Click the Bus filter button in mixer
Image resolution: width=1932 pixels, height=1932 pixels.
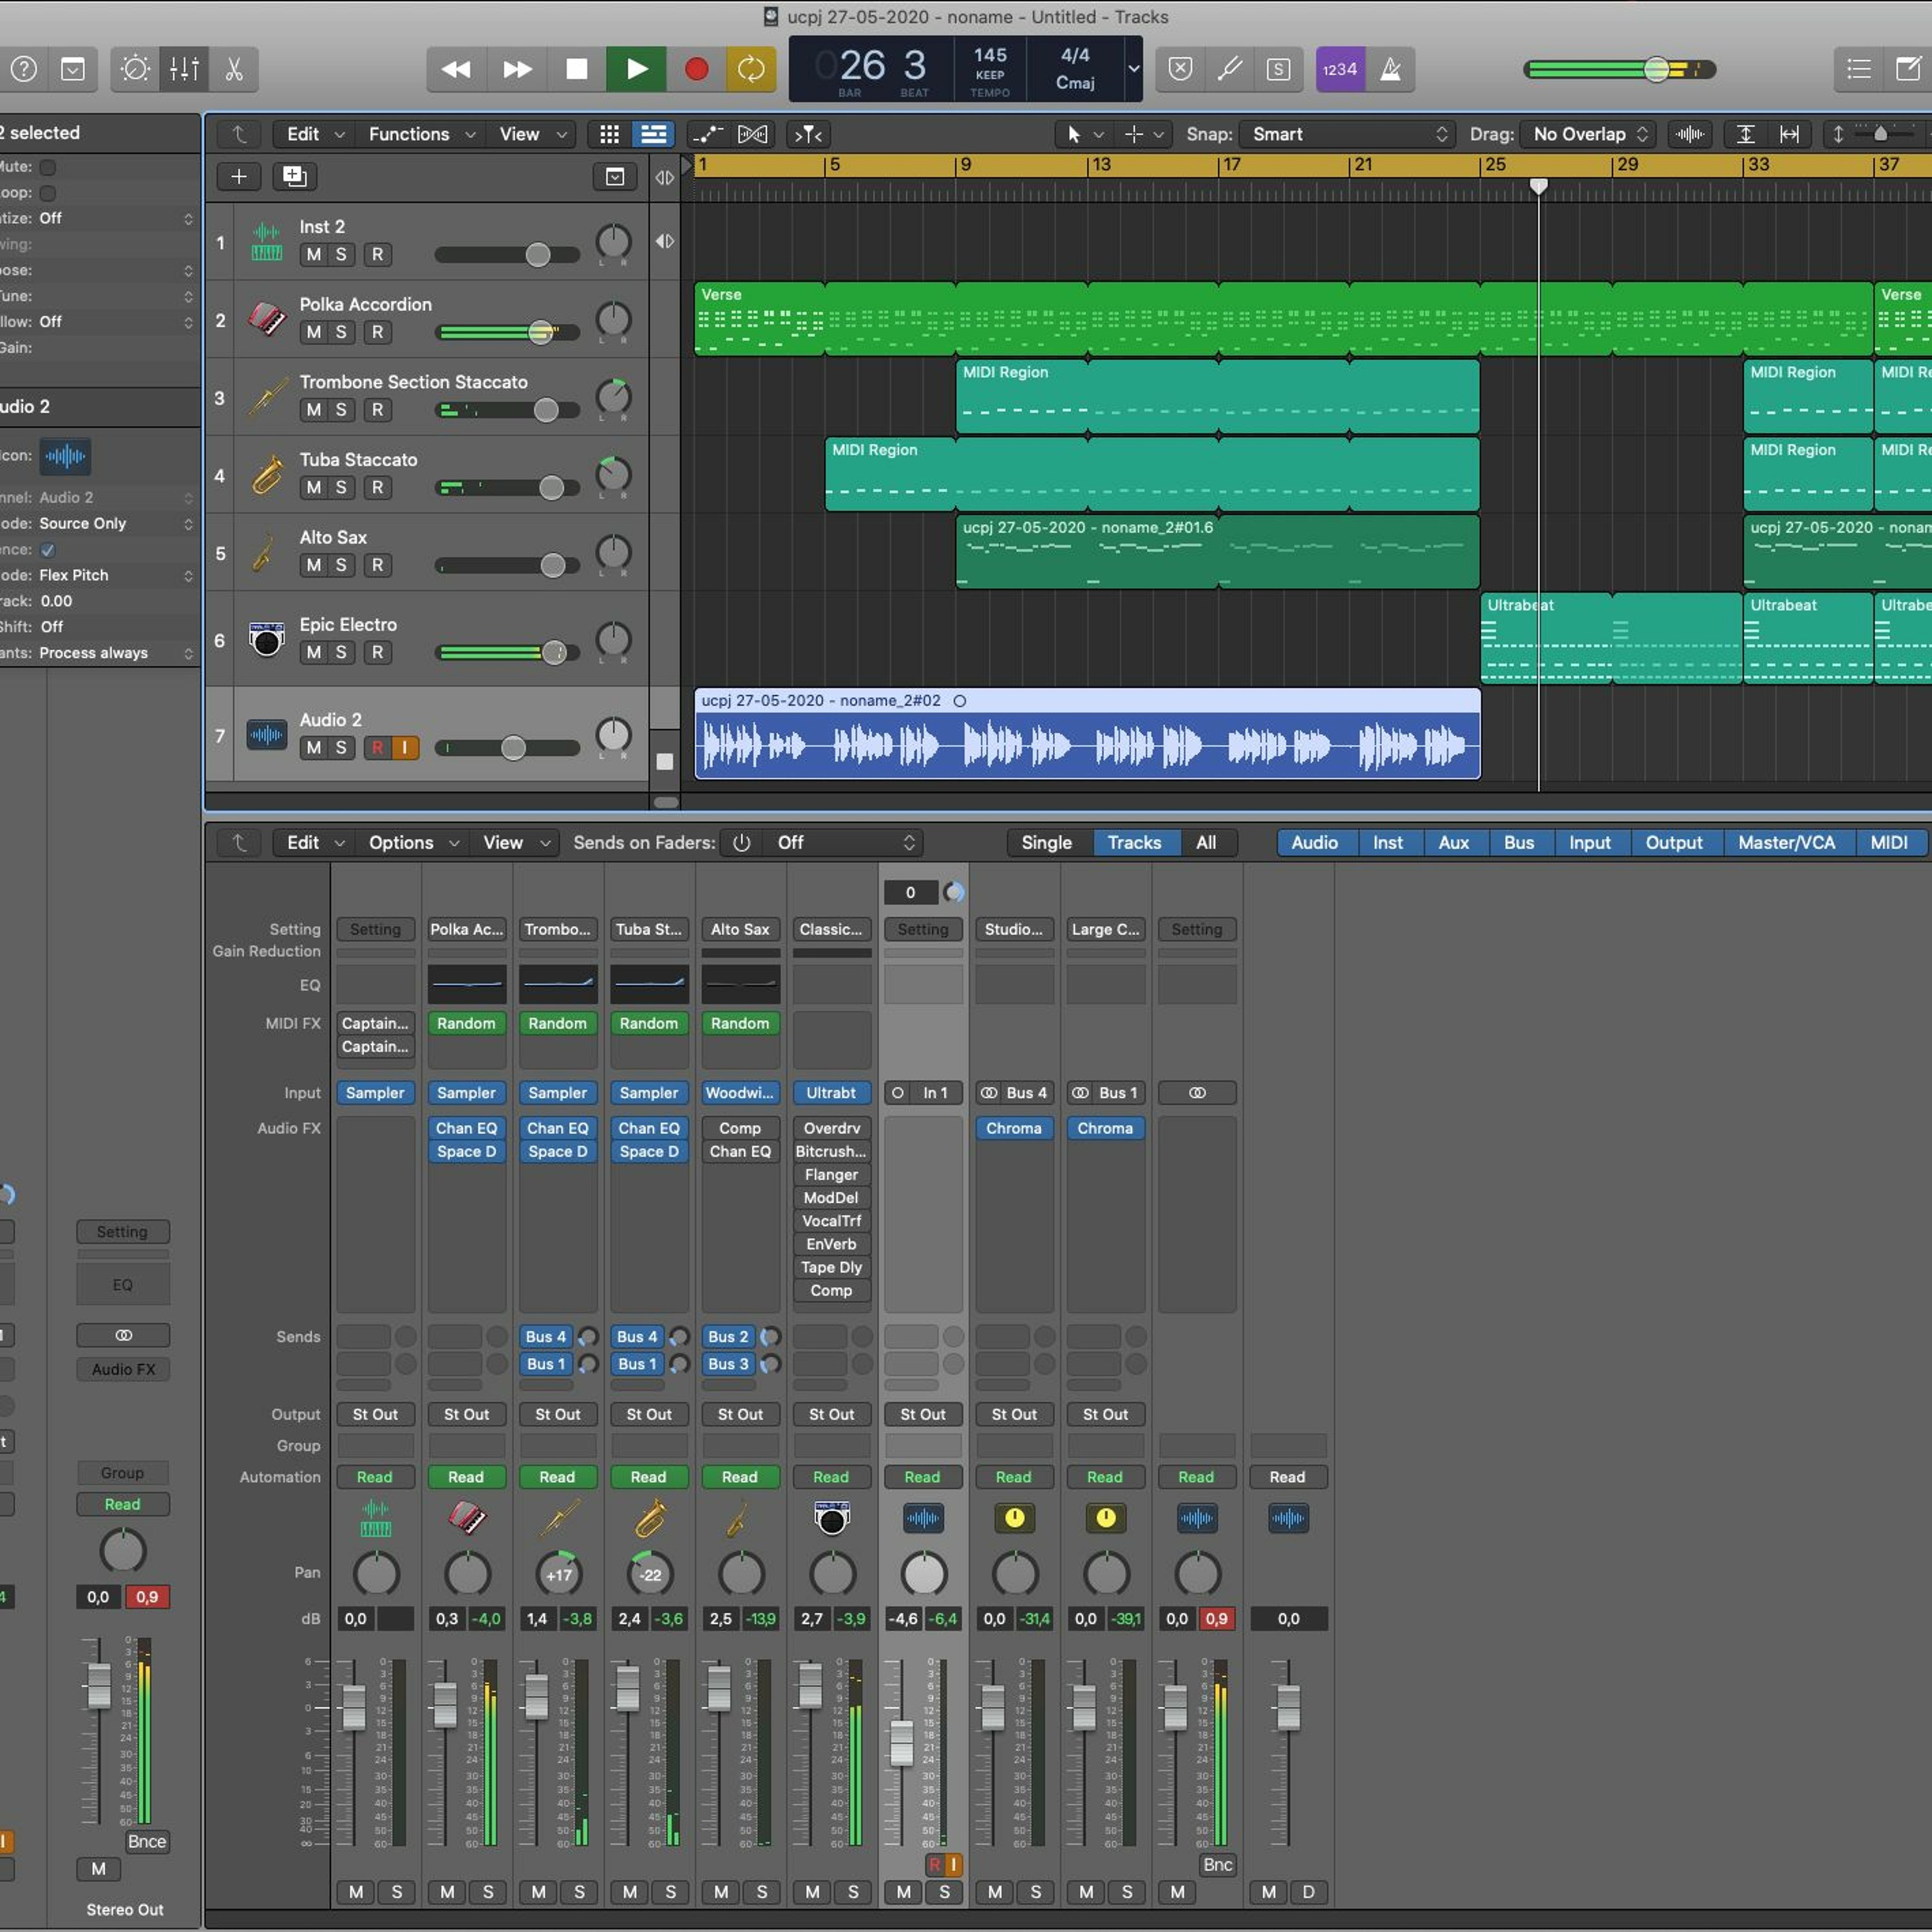tap(1518, 843)
